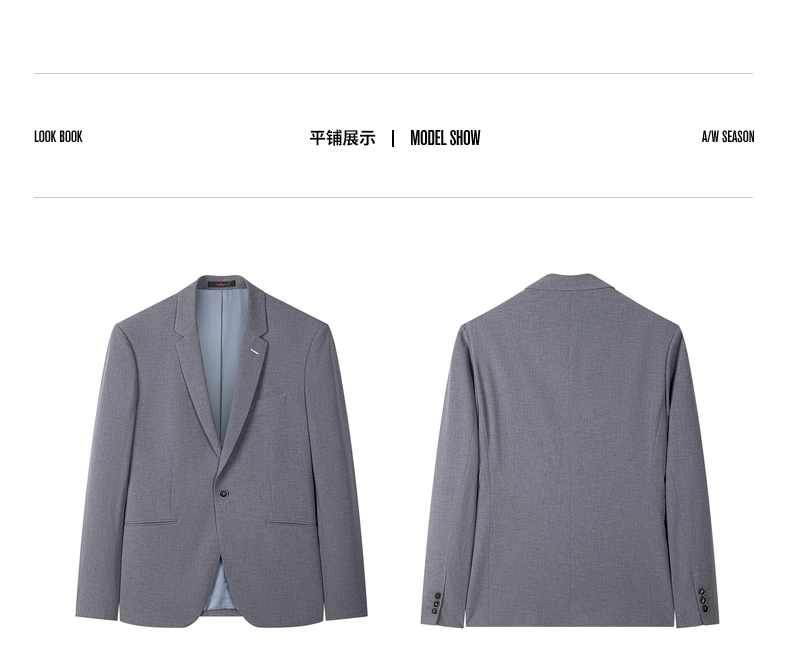Click the right hip pocket on front view
The image size is (790, 653).
[290, 523]
